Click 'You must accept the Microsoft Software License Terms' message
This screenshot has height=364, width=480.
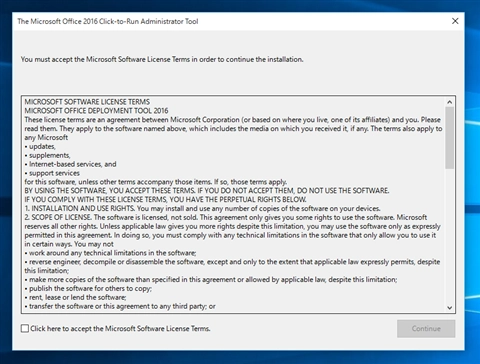click(x=162, y=59)
